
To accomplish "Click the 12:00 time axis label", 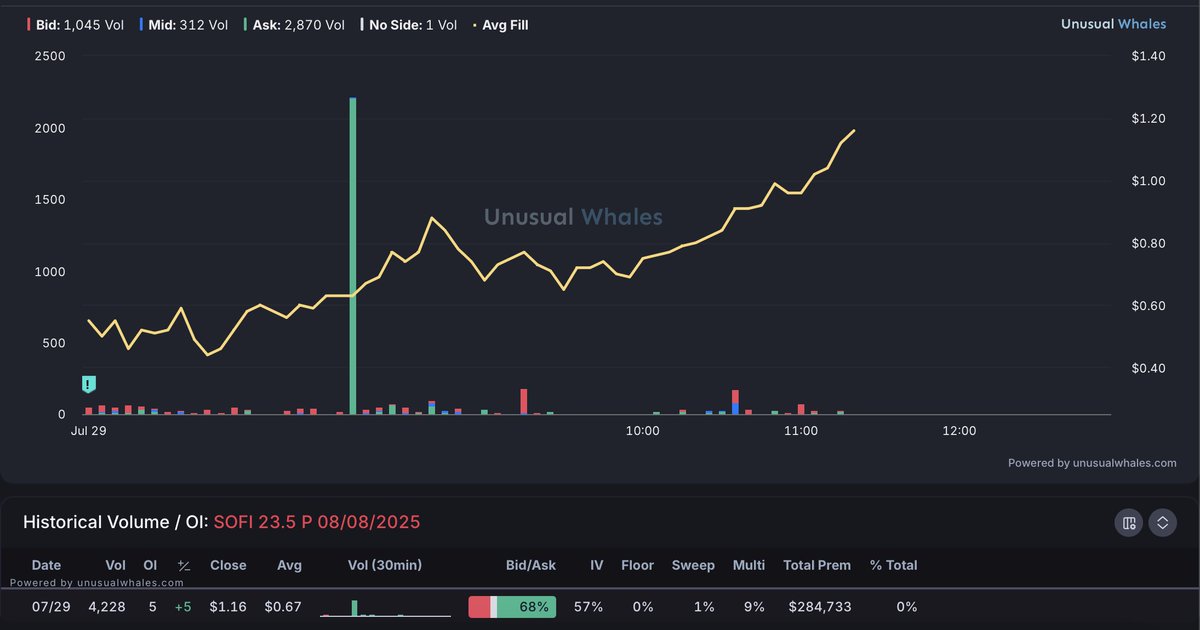I will 959,431.
